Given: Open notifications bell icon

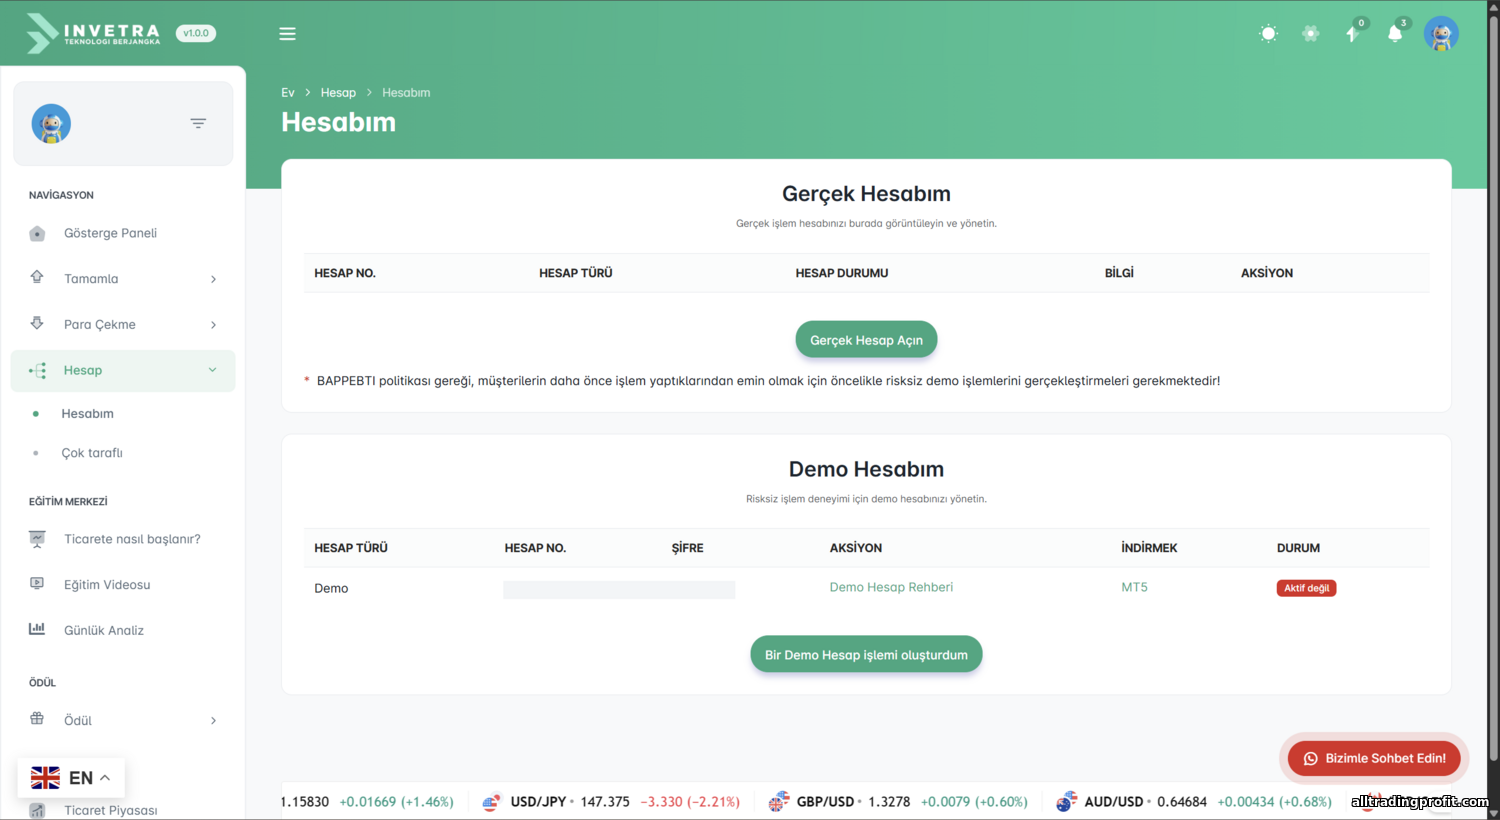Looking at the screenshot, I should click(1395, 34).
